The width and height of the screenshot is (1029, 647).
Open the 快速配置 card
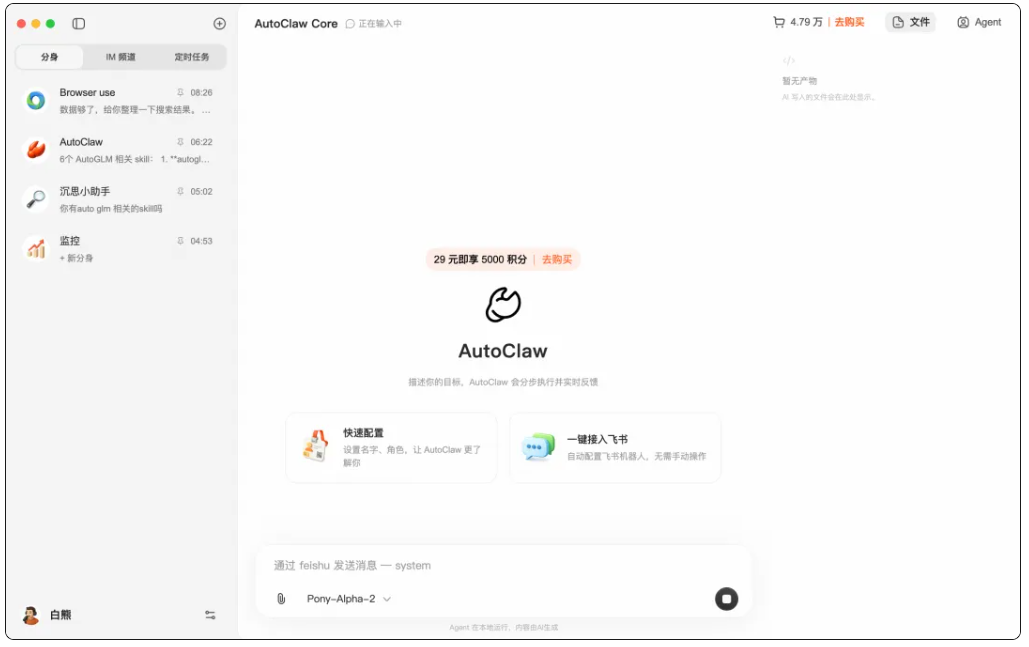point(391,447)
